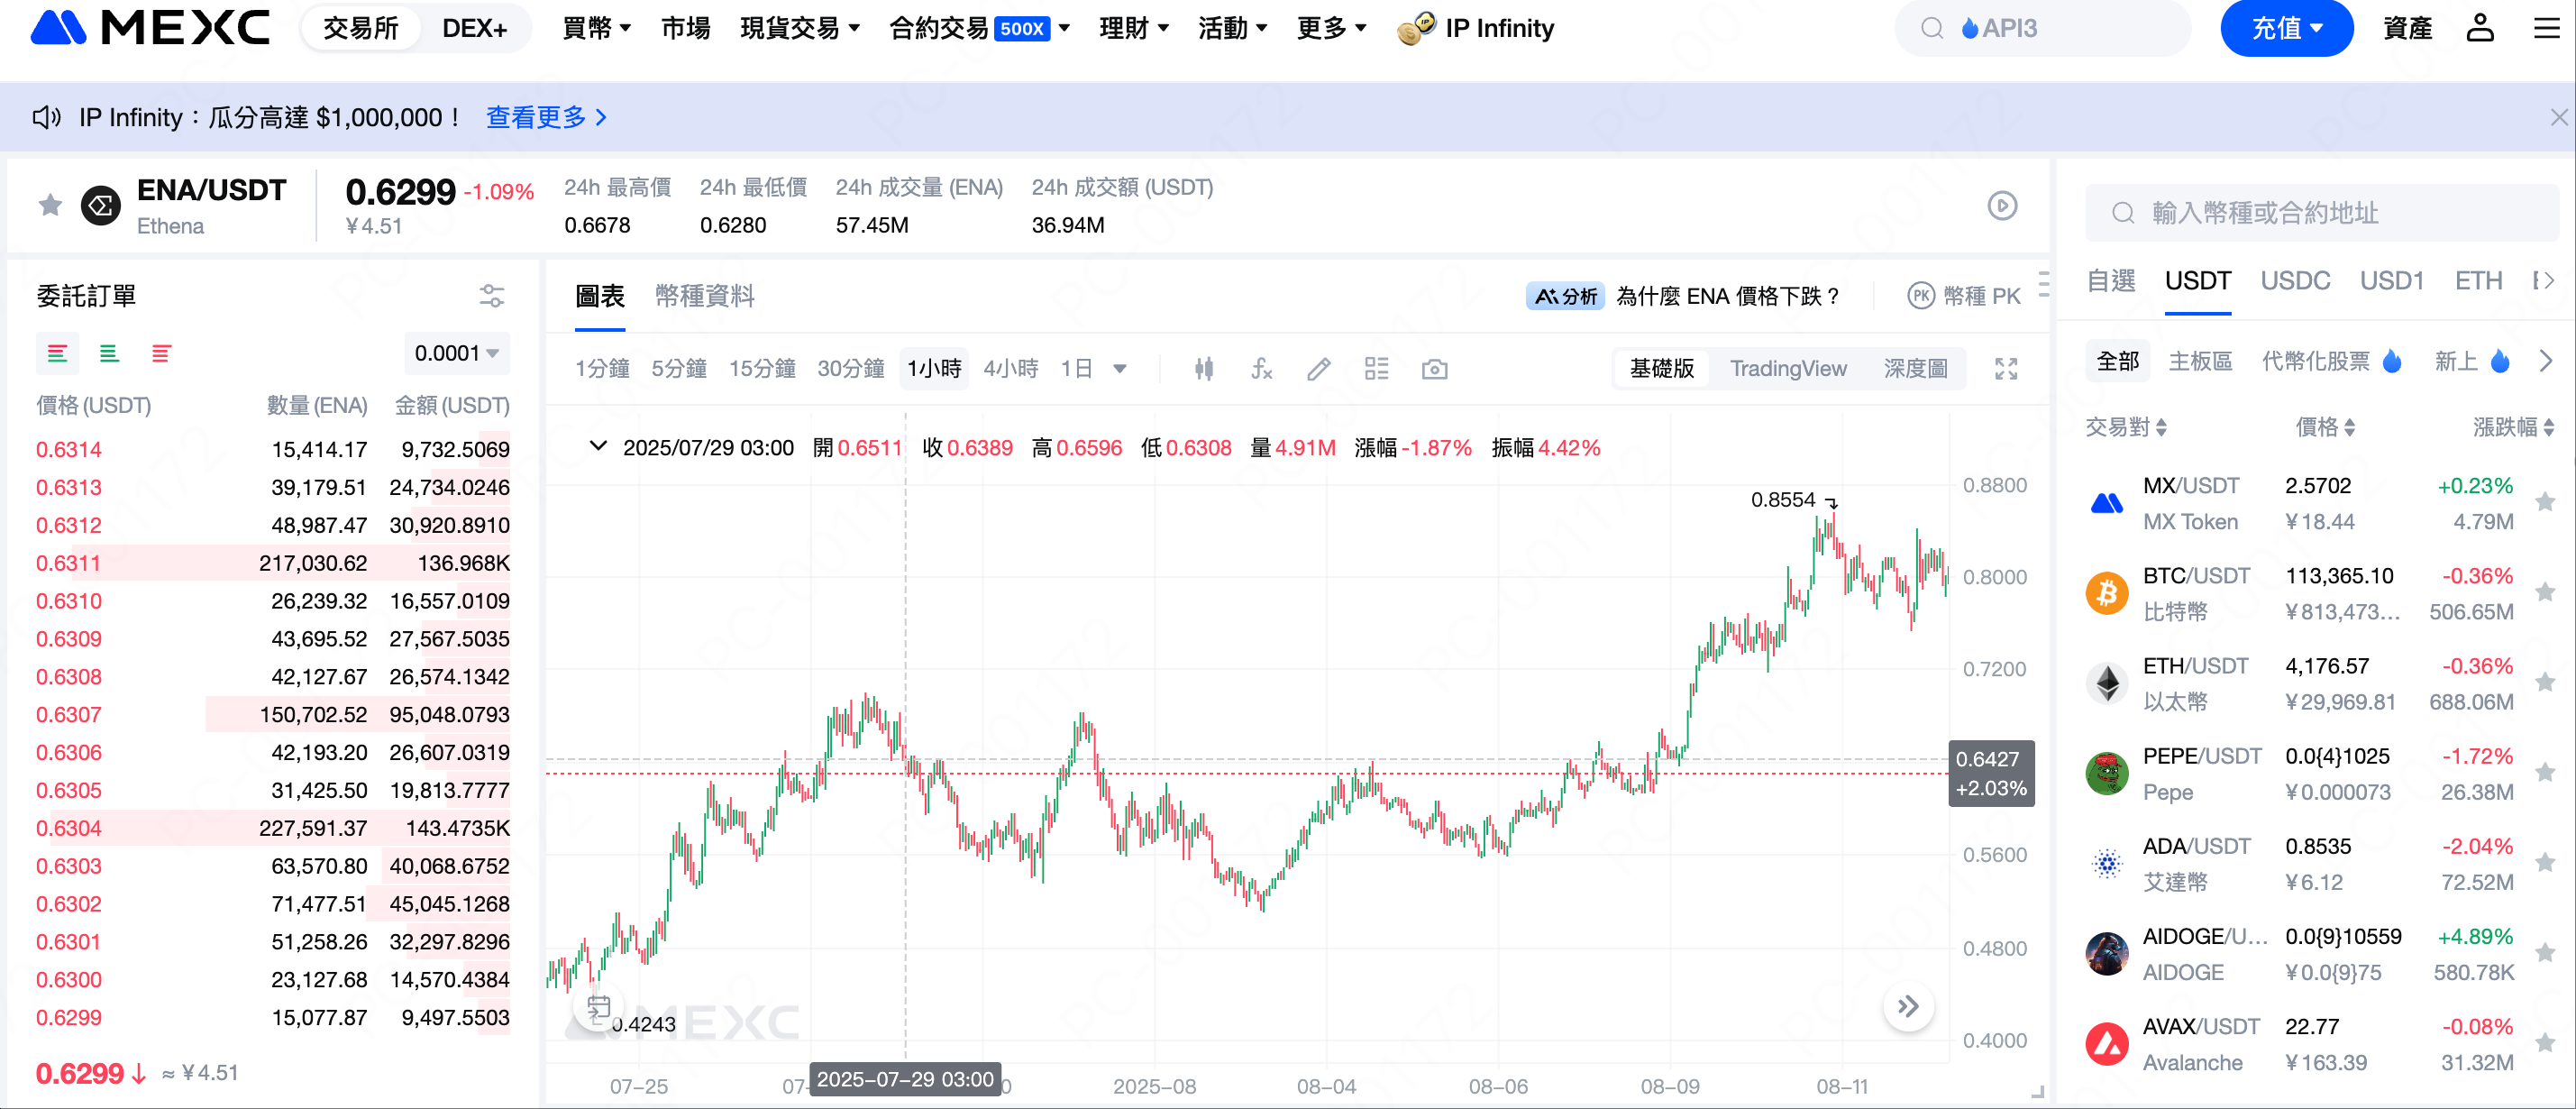Favorite BTC/USDT star icon
2576x1109 pixels.
[x=2546, y=592]
